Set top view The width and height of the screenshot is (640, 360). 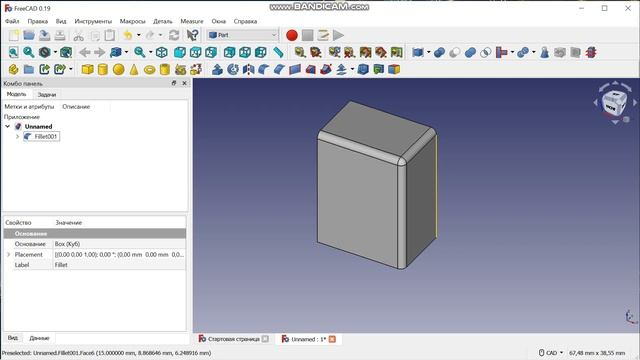click(196, 52)
